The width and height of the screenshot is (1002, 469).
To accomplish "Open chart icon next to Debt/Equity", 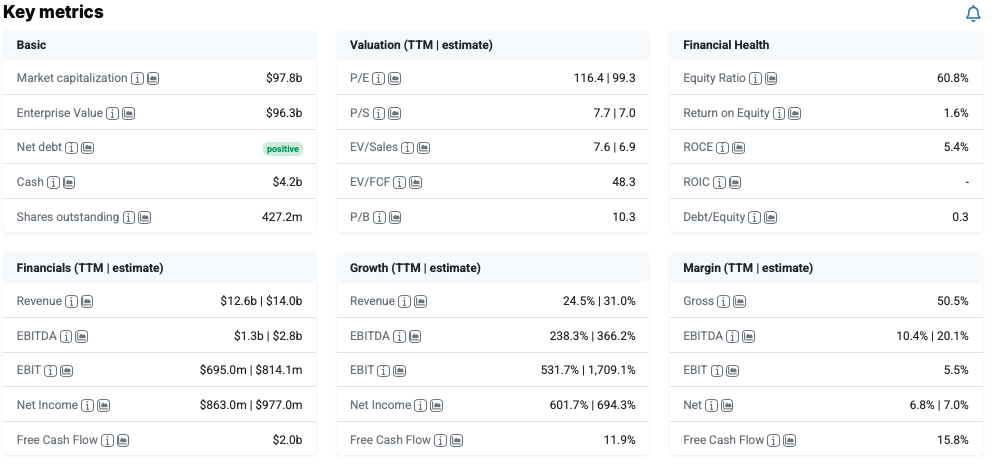I will tap(771, 218).
